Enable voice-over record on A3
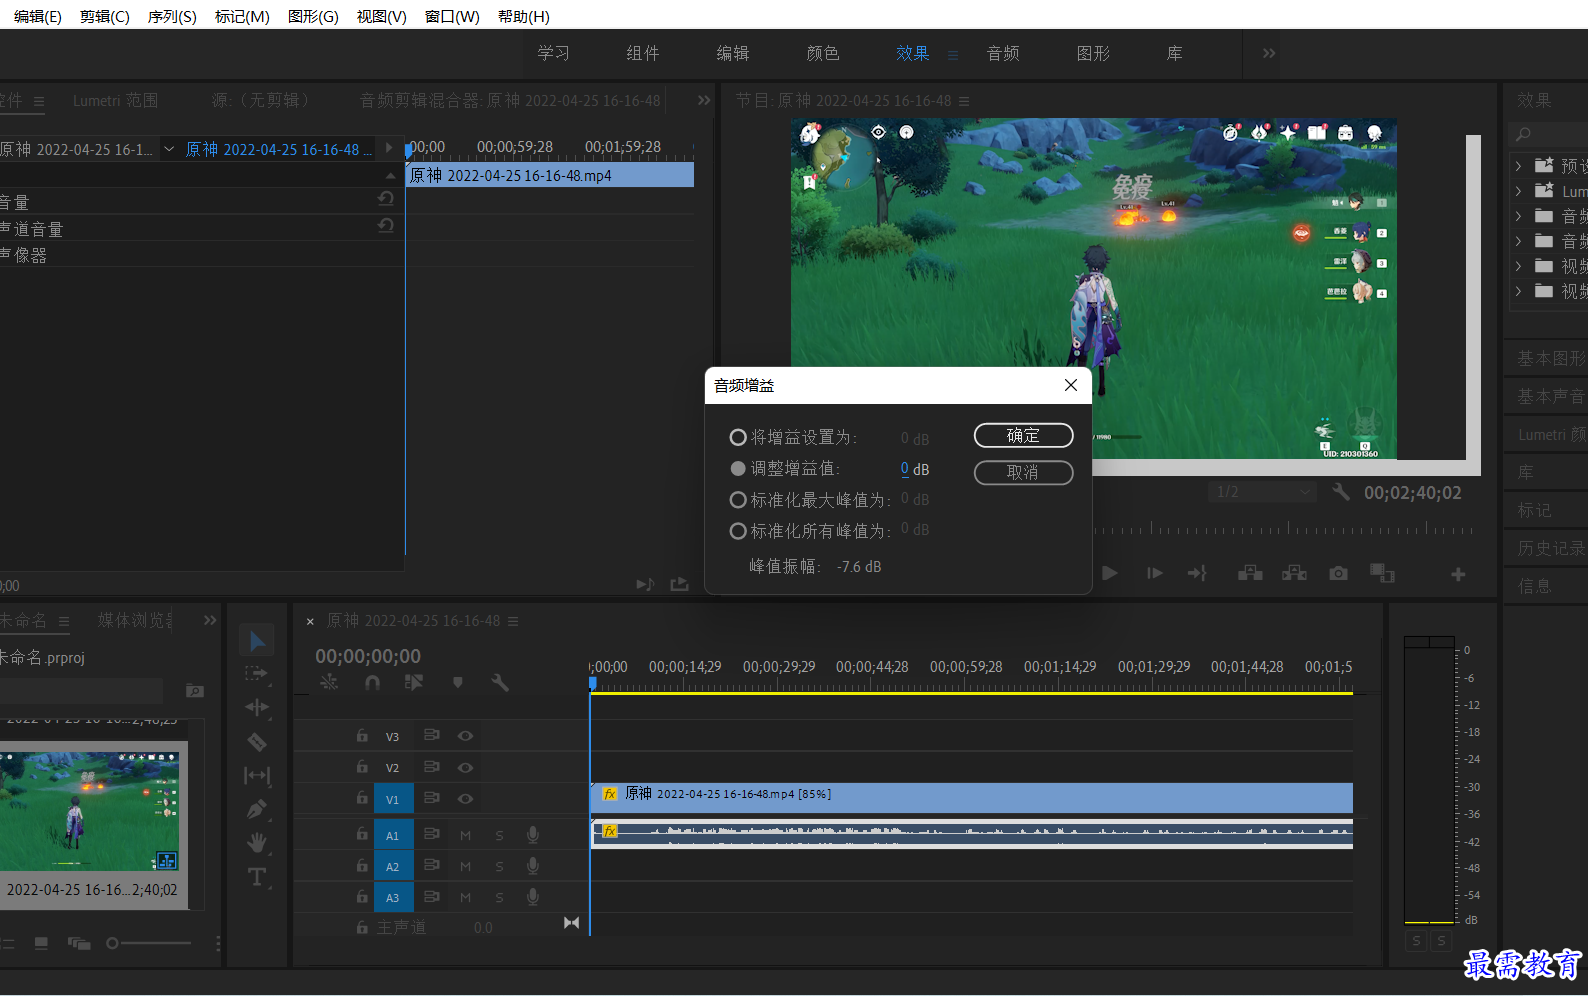This screenshot has width=1588, height=996. tap(533, 897)
